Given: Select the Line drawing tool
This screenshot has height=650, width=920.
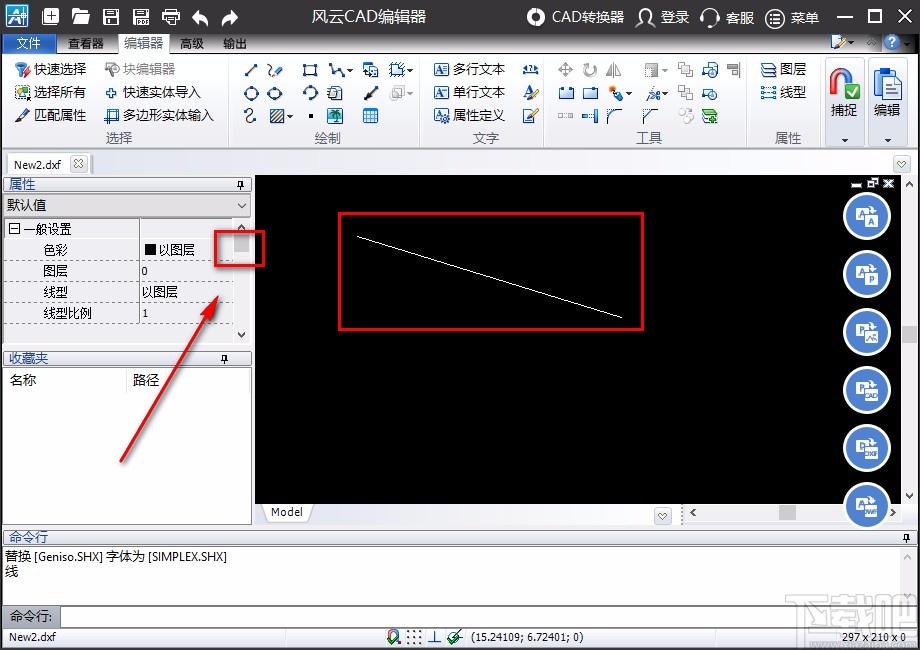Looking at the screenshot, I should 251,70.
